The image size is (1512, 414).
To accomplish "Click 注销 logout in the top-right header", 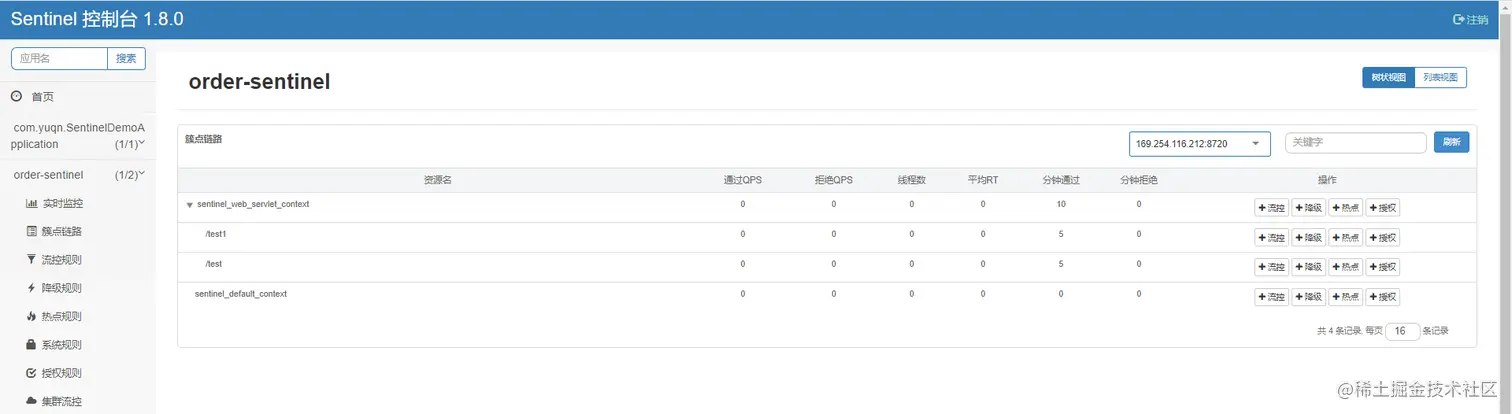I will coord(1470,19).
